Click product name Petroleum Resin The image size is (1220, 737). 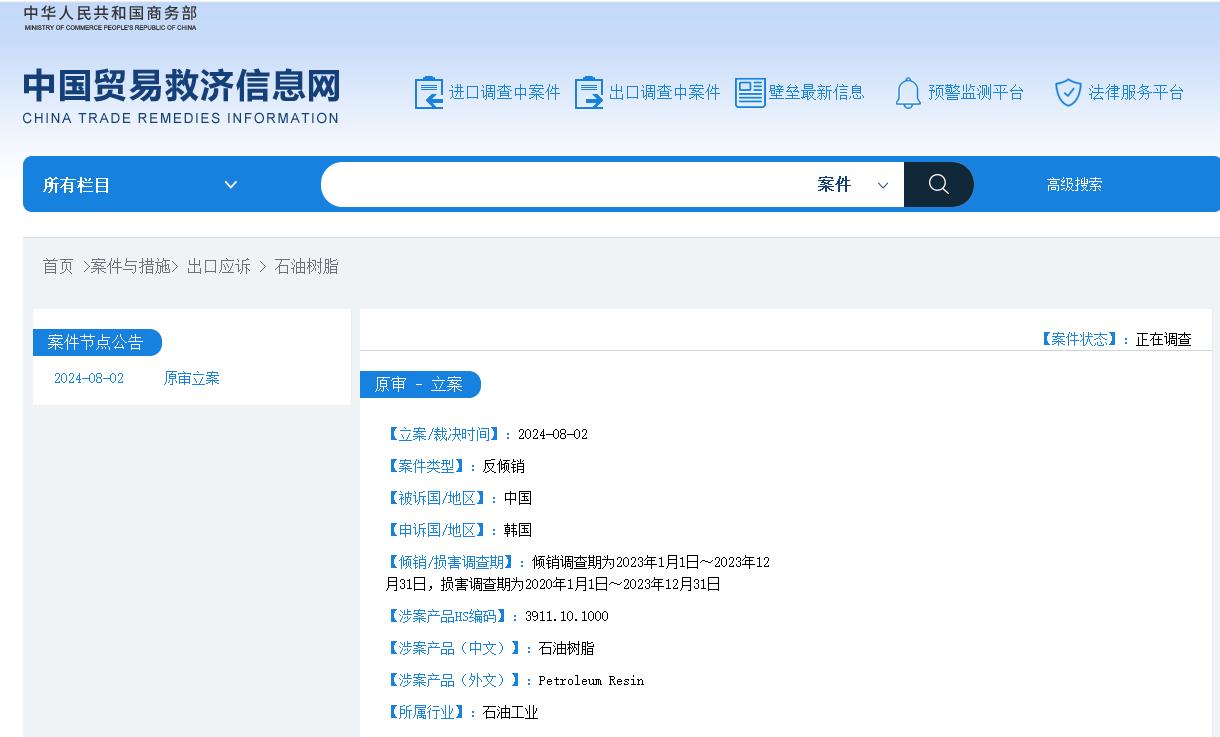591,680
